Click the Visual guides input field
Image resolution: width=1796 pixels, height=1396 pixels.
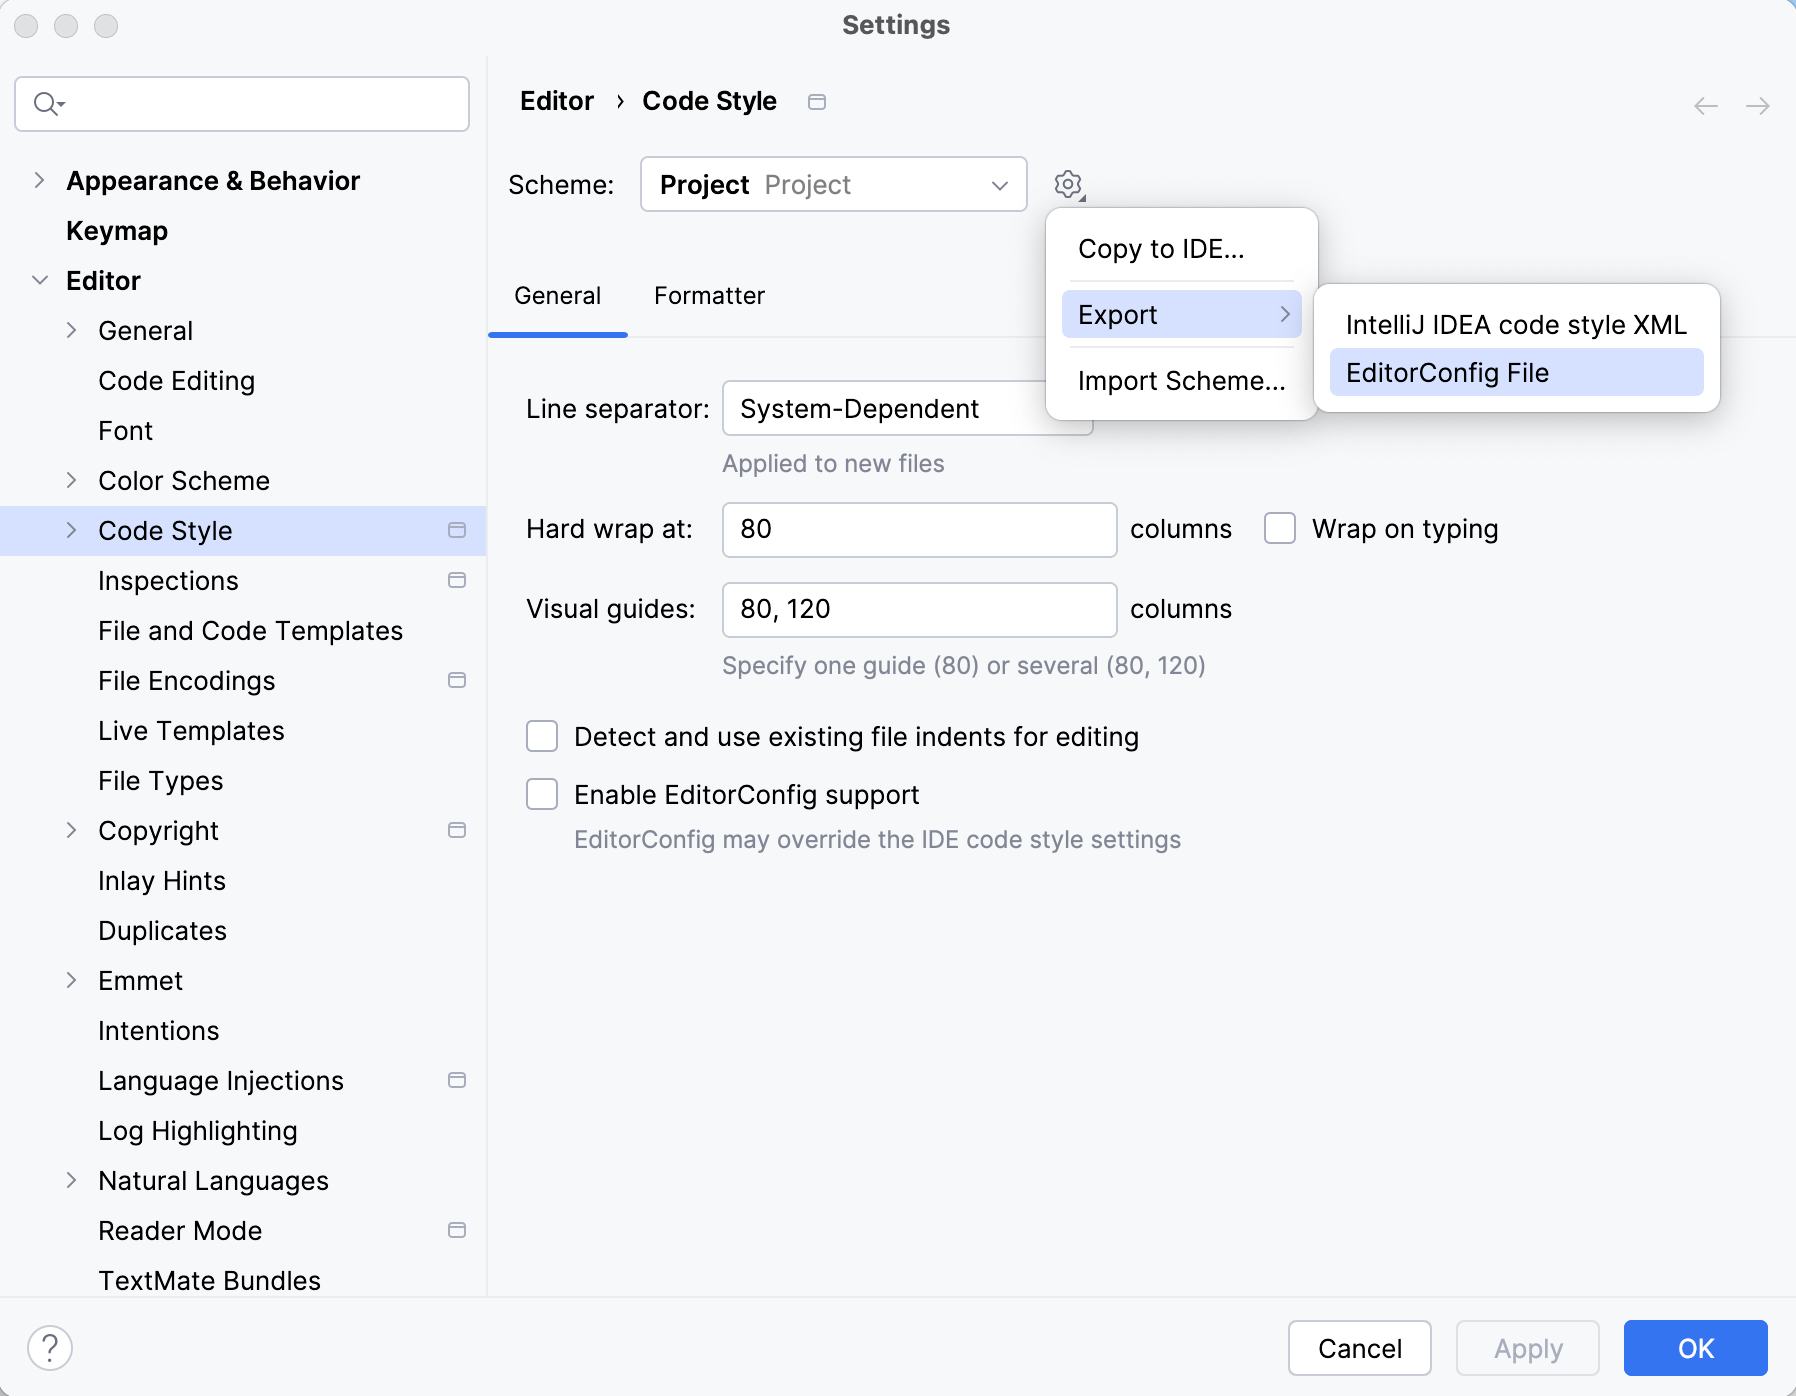pyautogui.click(x=918, y=609)
